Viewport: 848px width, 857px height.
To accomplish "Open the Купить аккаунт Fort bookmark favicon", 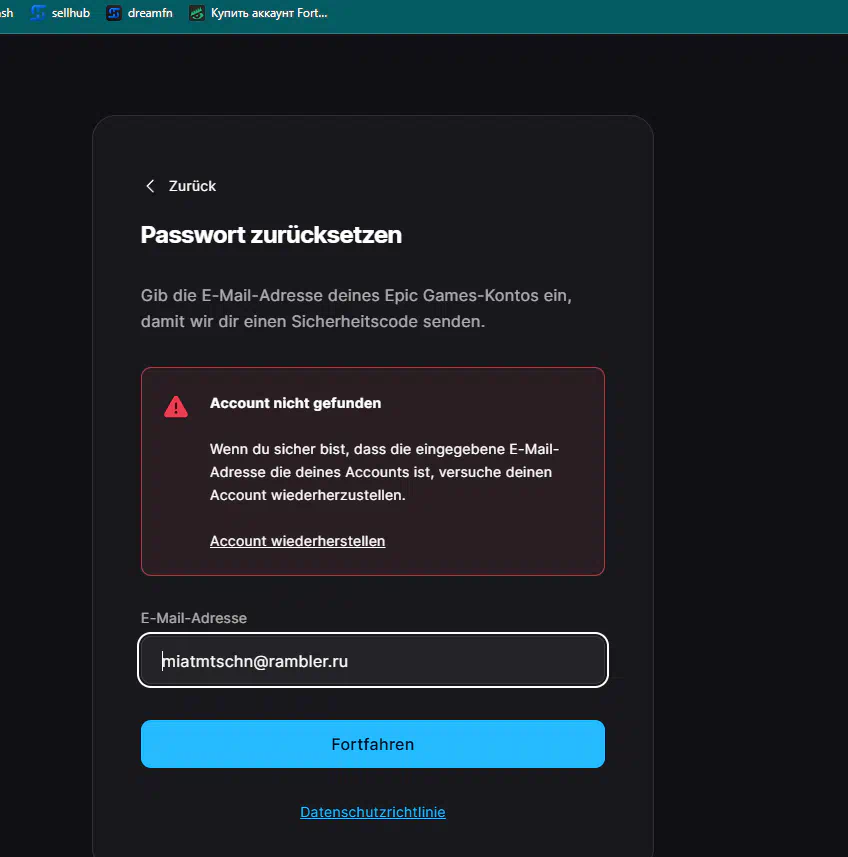I will point(197,13).
